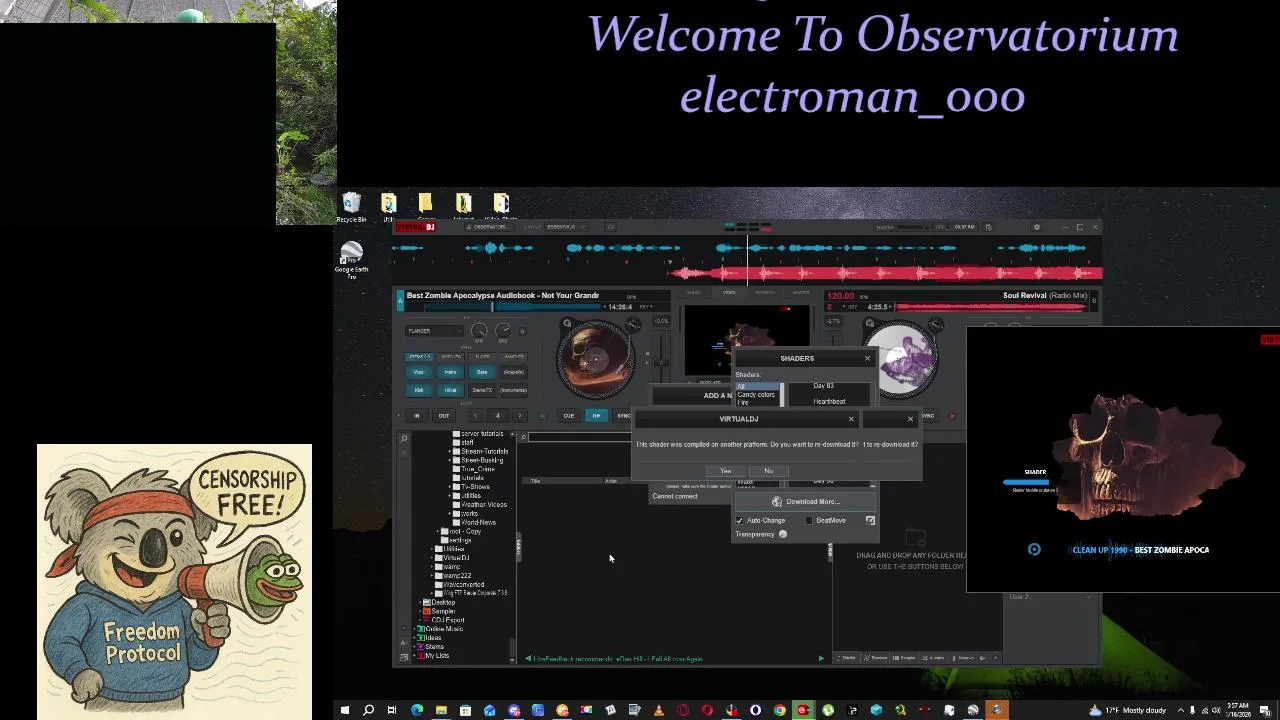Click the browser search input field
This screenshot has height=720, width=1280.
tap(580, 437)
